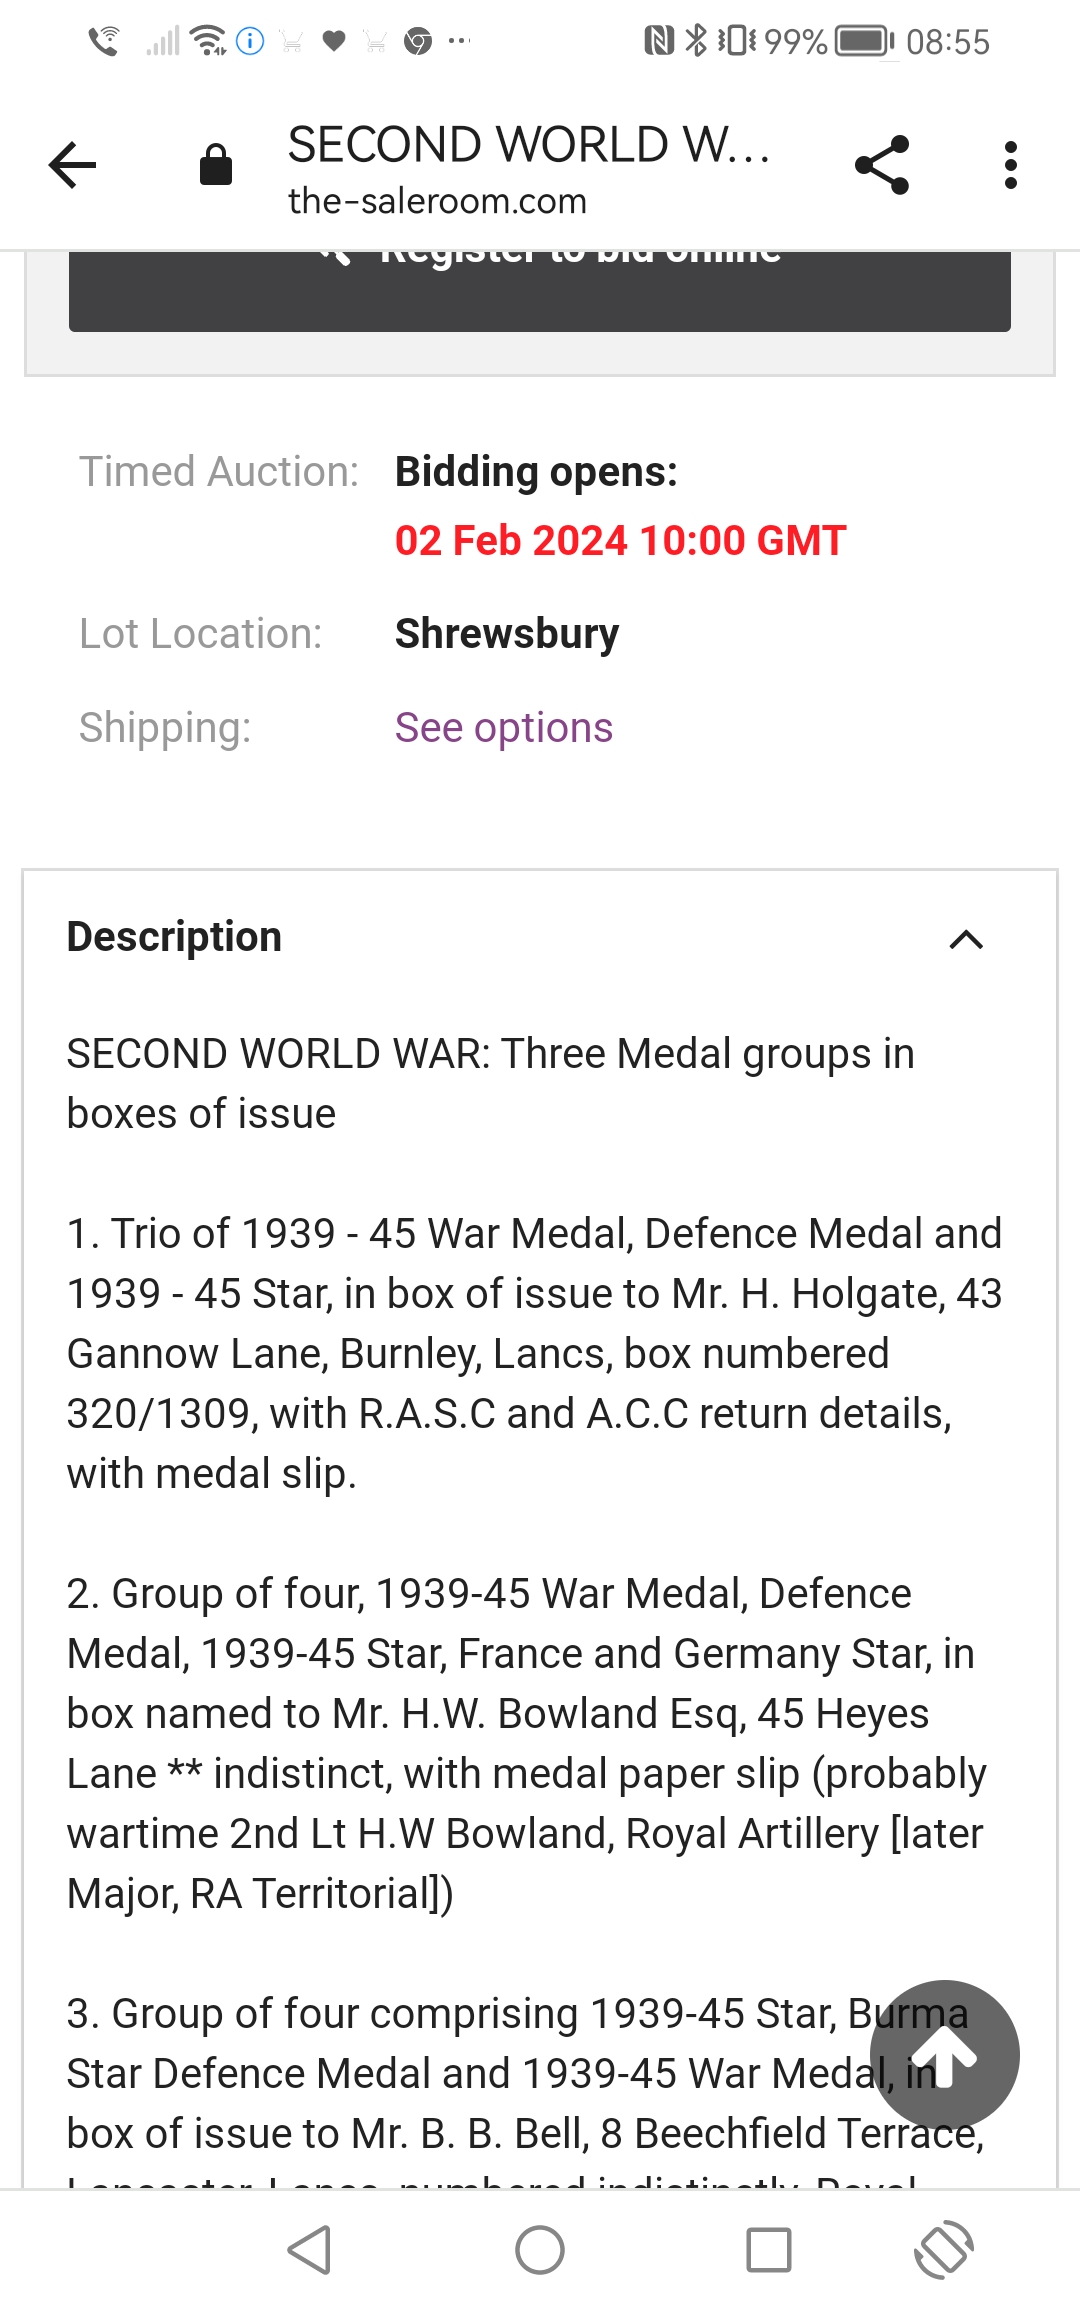Tap the scroll-to-top arrow button
Image resolution: width=1080 pixels, height=2312 pixels.
(944, 2054)
